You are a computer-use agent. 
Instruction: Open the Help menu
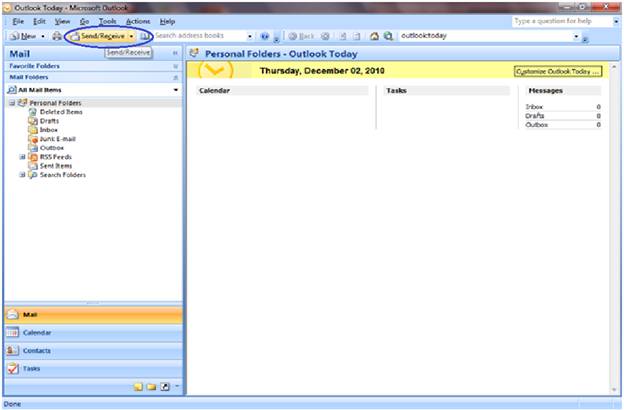(x=167, y=21)
